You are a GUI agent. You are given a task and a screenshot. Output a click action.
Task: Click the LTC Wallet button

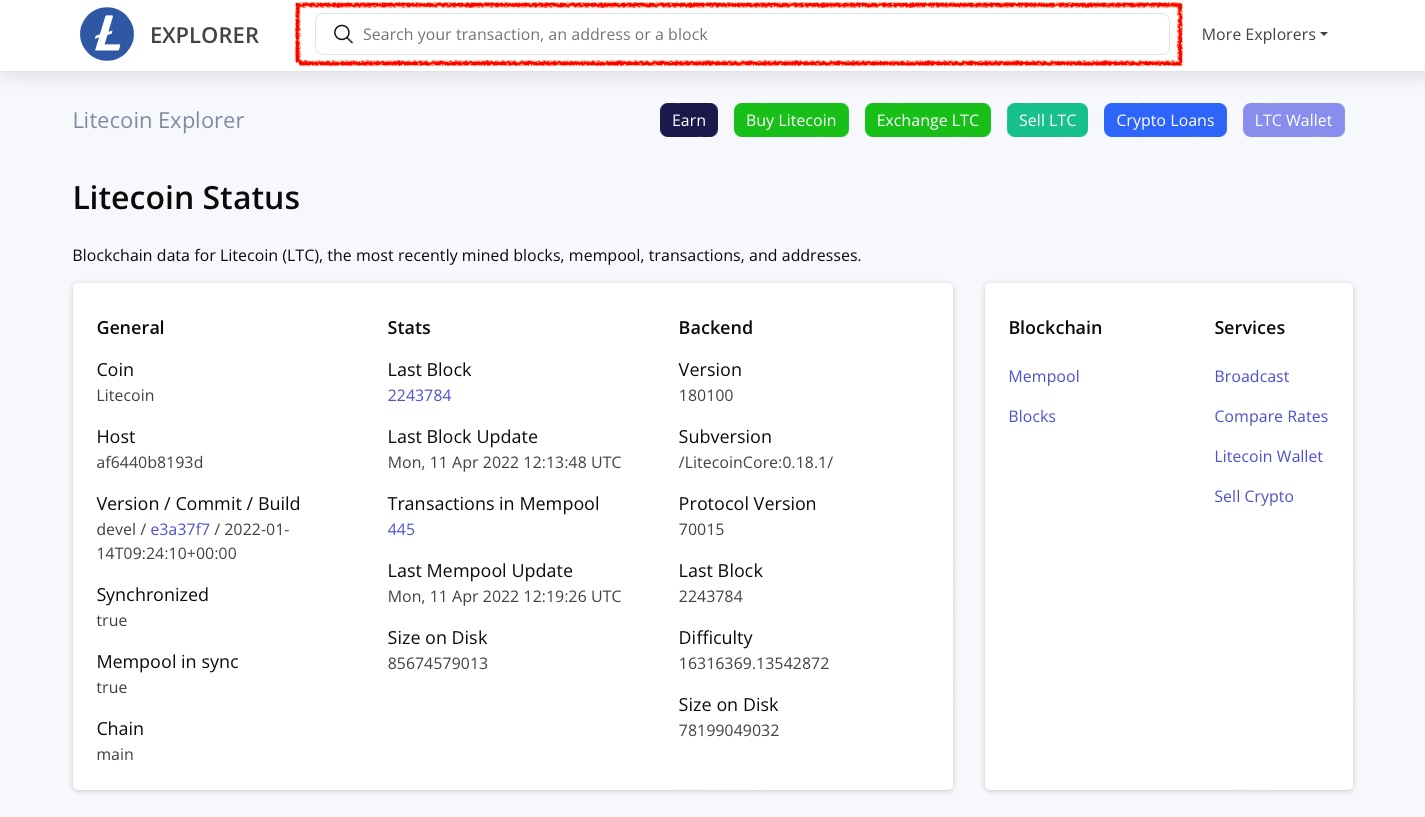(1293, 121)
